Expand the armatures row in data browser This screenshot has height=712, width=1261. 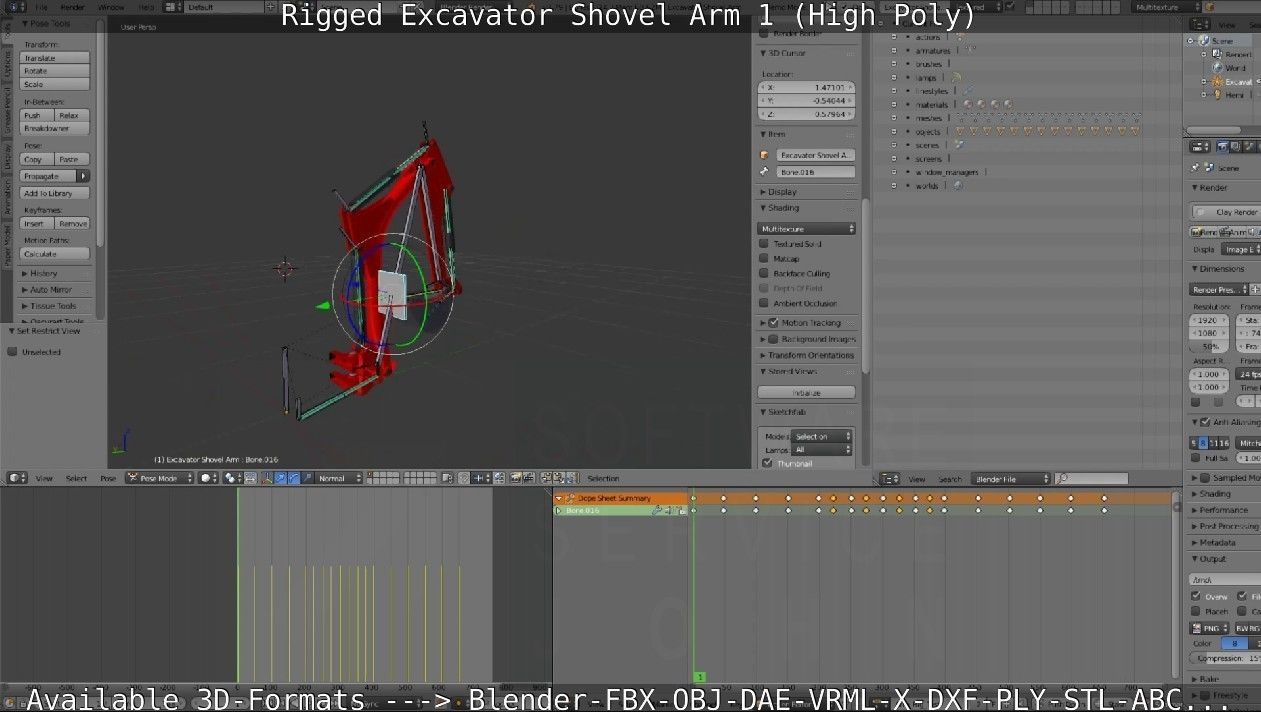pos(895,50)
